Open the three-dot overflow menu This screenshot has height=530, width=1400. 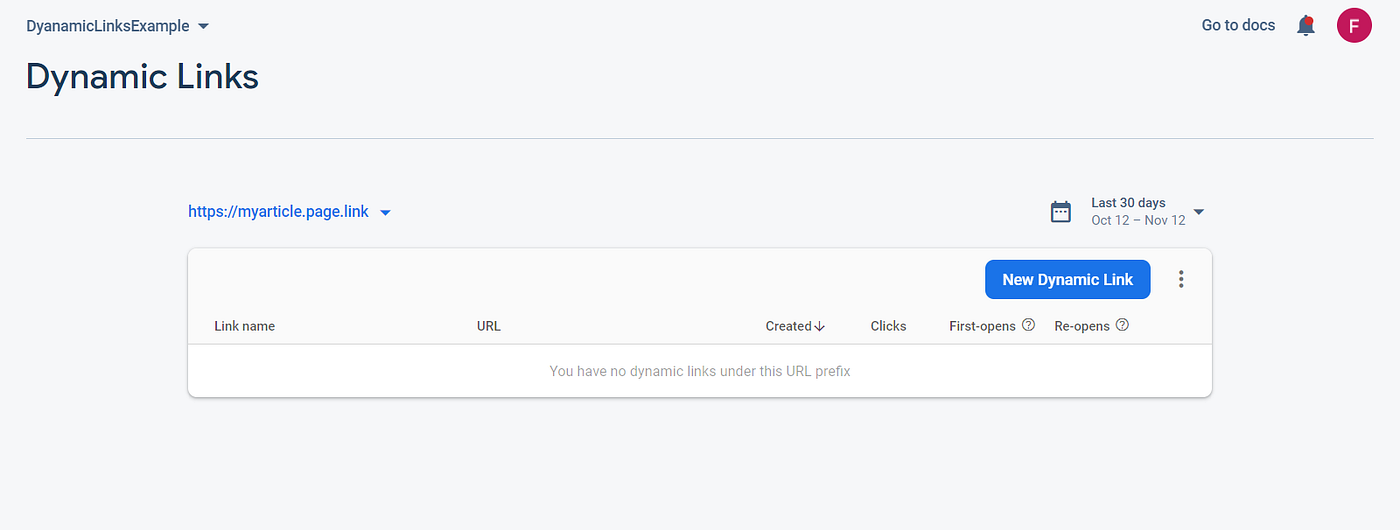pos(1181,280)
